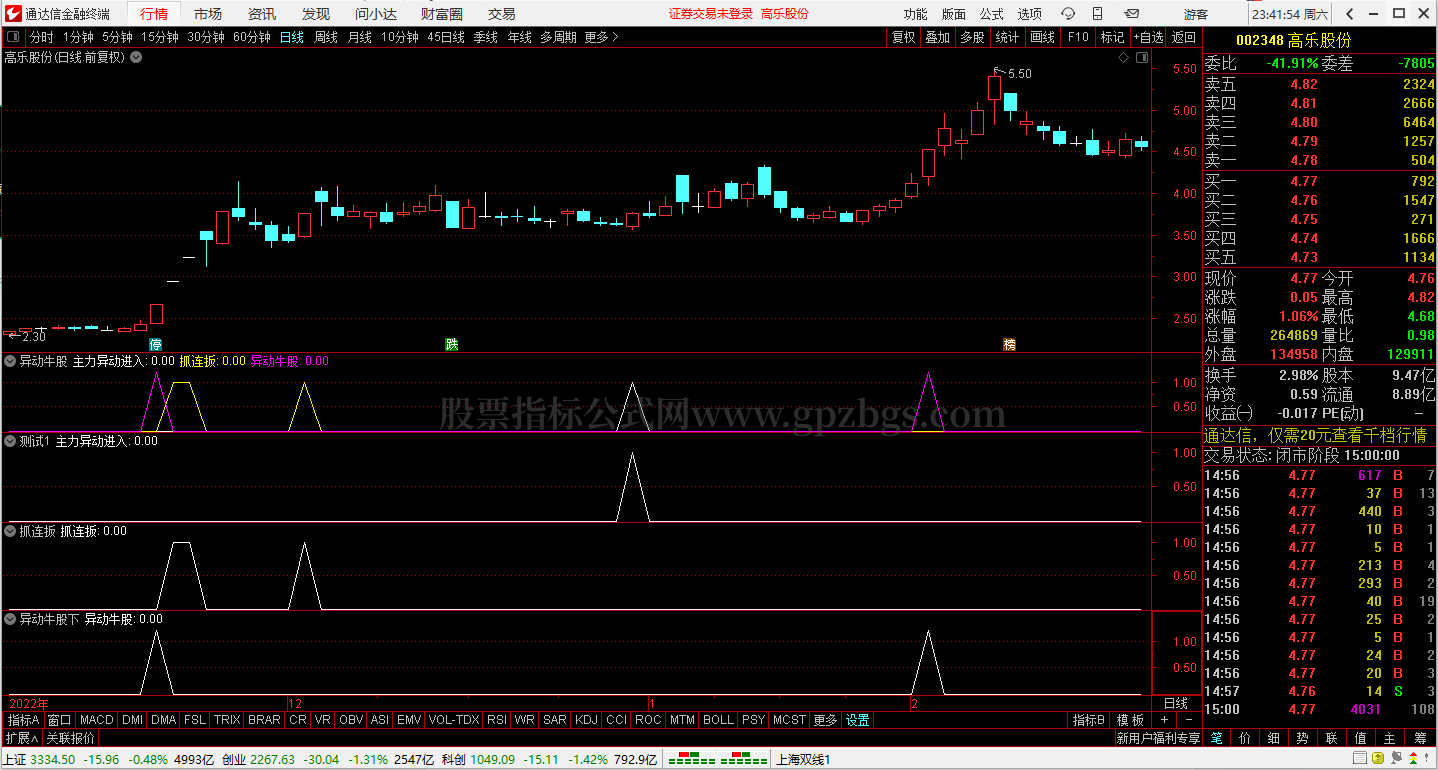Open the 多周期 period option

558,37
